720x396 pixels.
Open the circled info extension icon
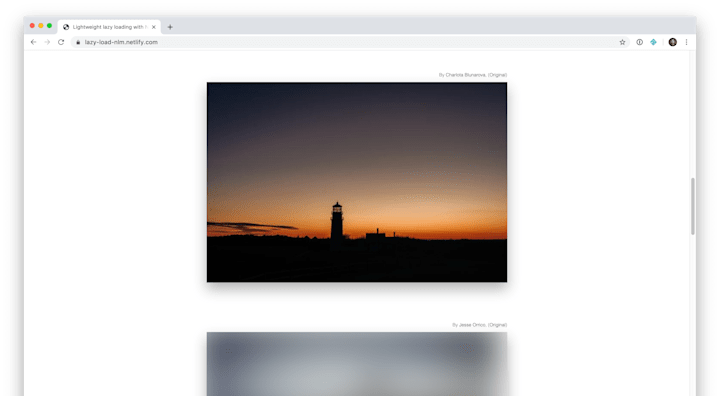(x=639, y=42)
